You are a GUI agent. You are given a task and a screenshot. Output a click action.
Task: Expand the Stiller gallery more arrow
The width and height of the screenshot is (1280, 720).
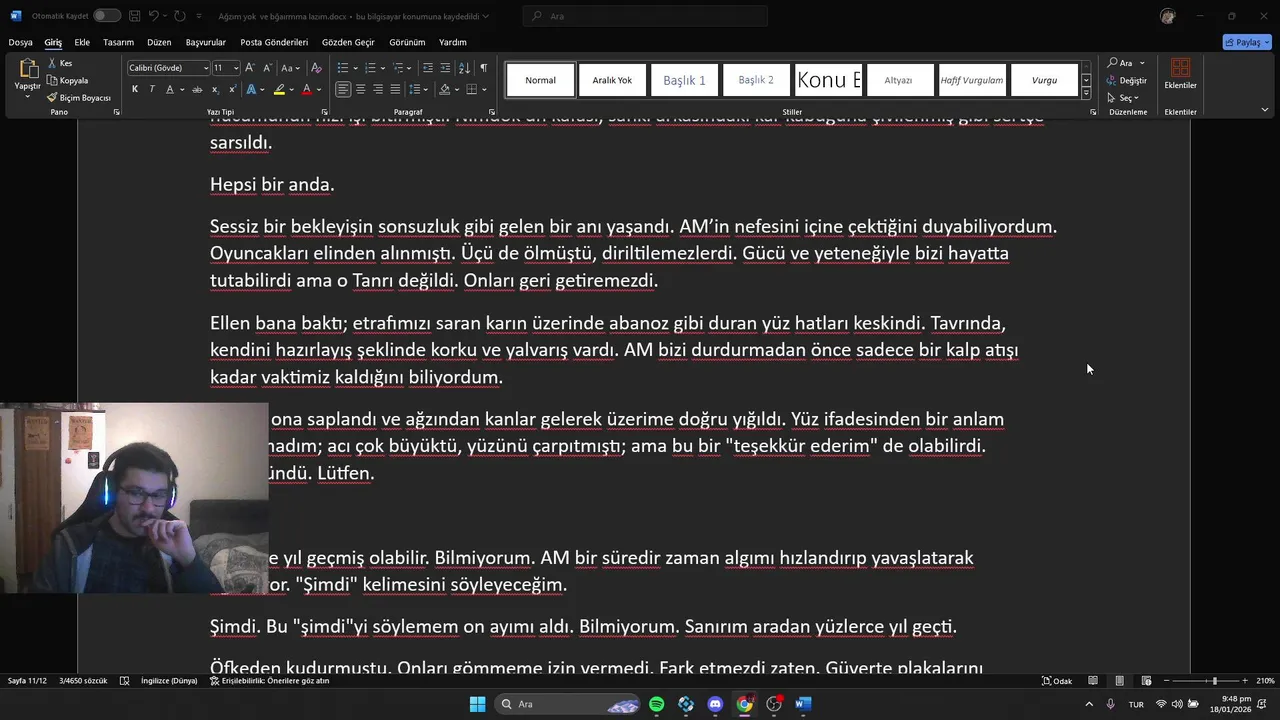coord(1086,92)
